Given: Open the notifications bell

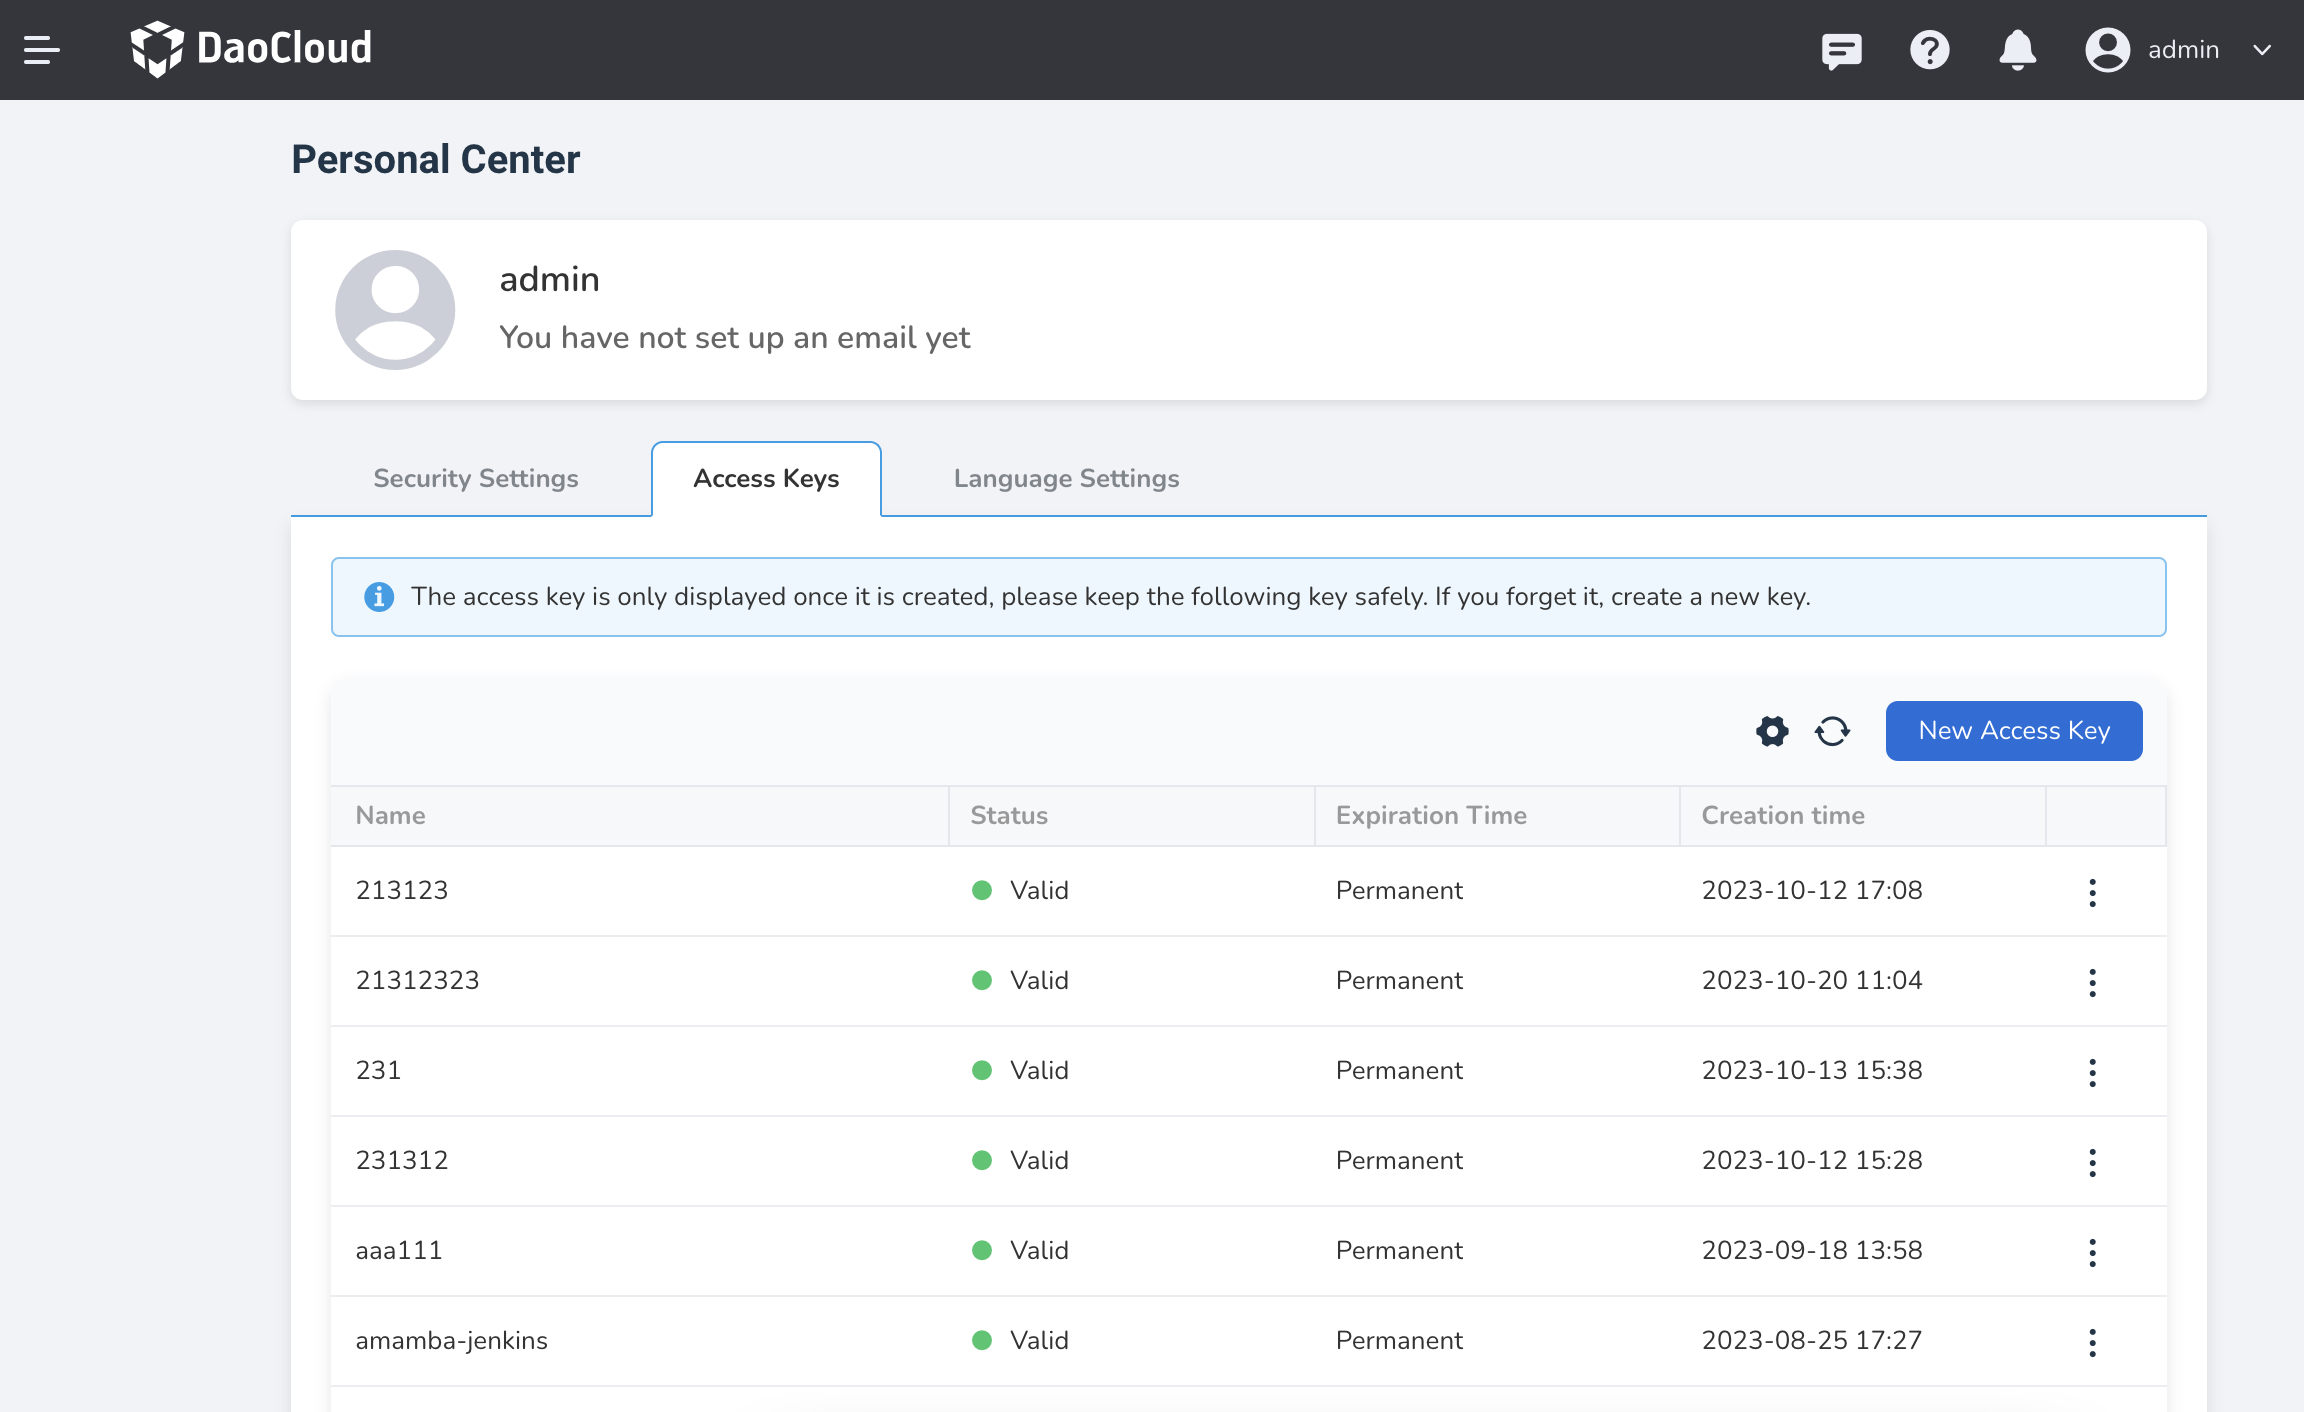Looking at the screenshot, I should click(2017, 49).
